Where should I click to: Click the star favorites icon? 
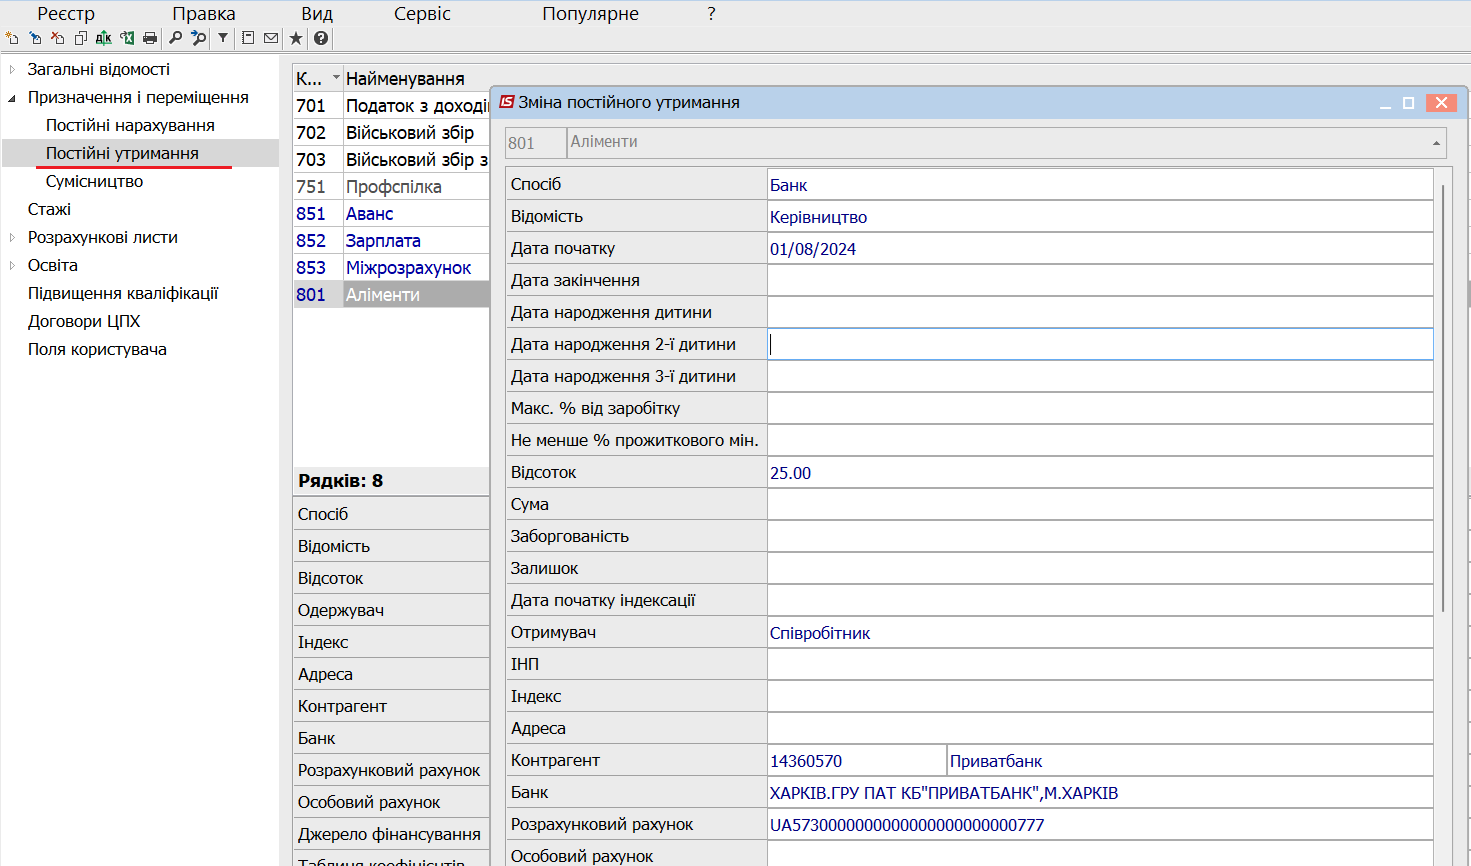point(296,38)
